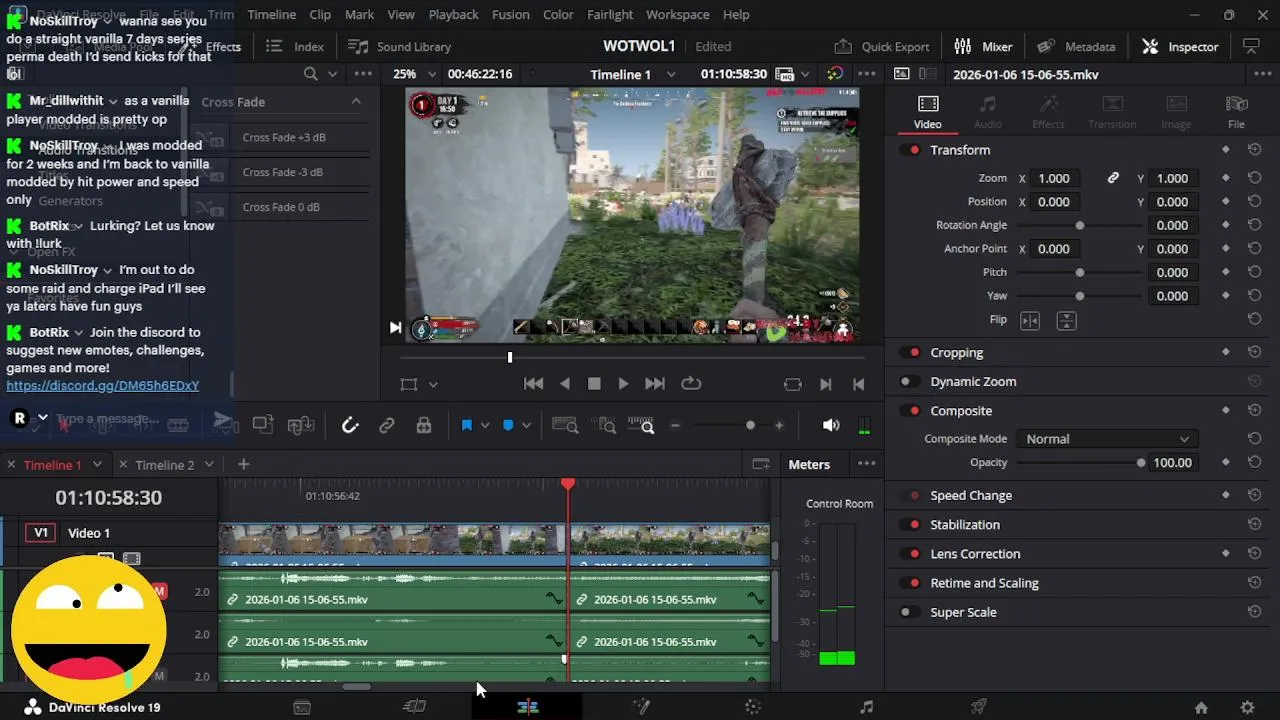Open the Fusion menu
The width and height of the screenshot is (1280, 720).
tap(510, 15)
